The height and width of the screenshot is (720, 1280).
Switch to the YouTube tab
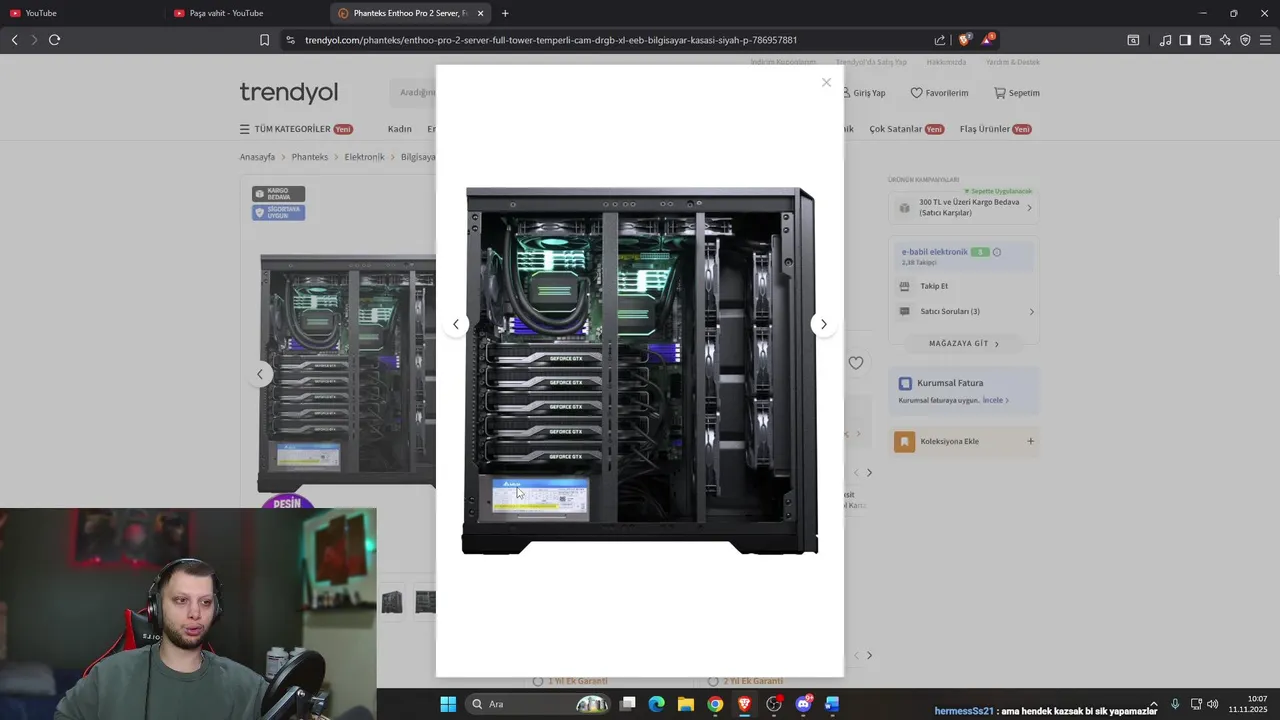pyautogui.click(x=80, y=13)
